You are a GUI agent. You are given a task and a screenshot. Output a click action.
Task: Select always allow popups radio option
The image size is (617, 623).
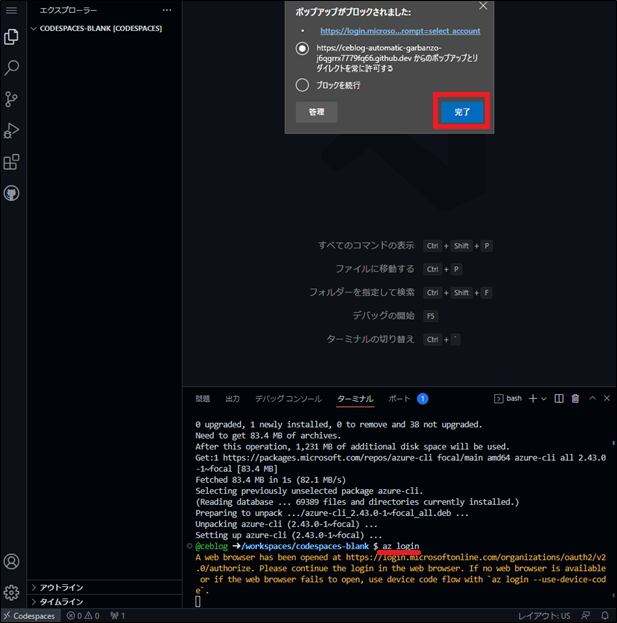(302, 48)
